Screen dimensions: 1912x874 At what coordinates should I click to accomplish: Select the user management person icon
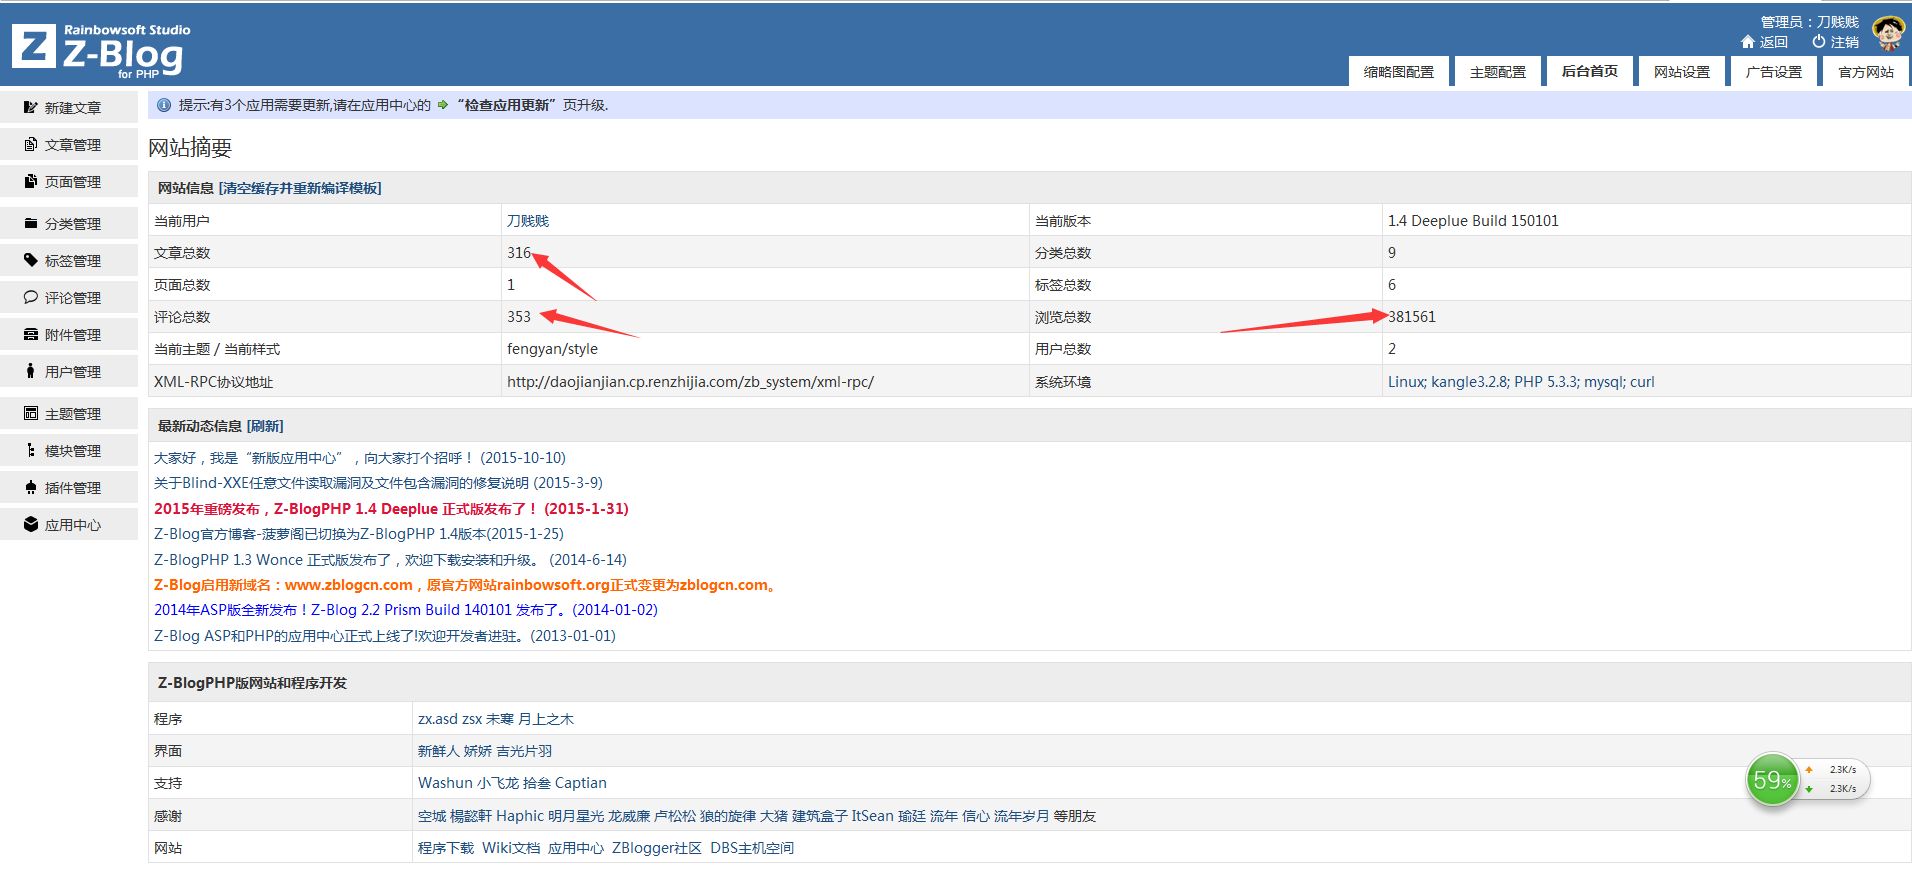[x=31, y=371]
